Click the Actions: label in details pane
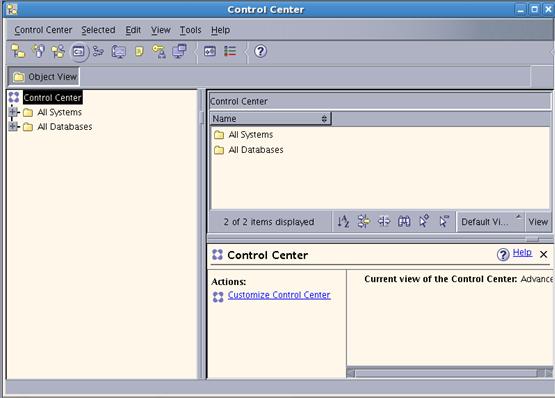The image size is (555, 398). [x=229, y=282]
